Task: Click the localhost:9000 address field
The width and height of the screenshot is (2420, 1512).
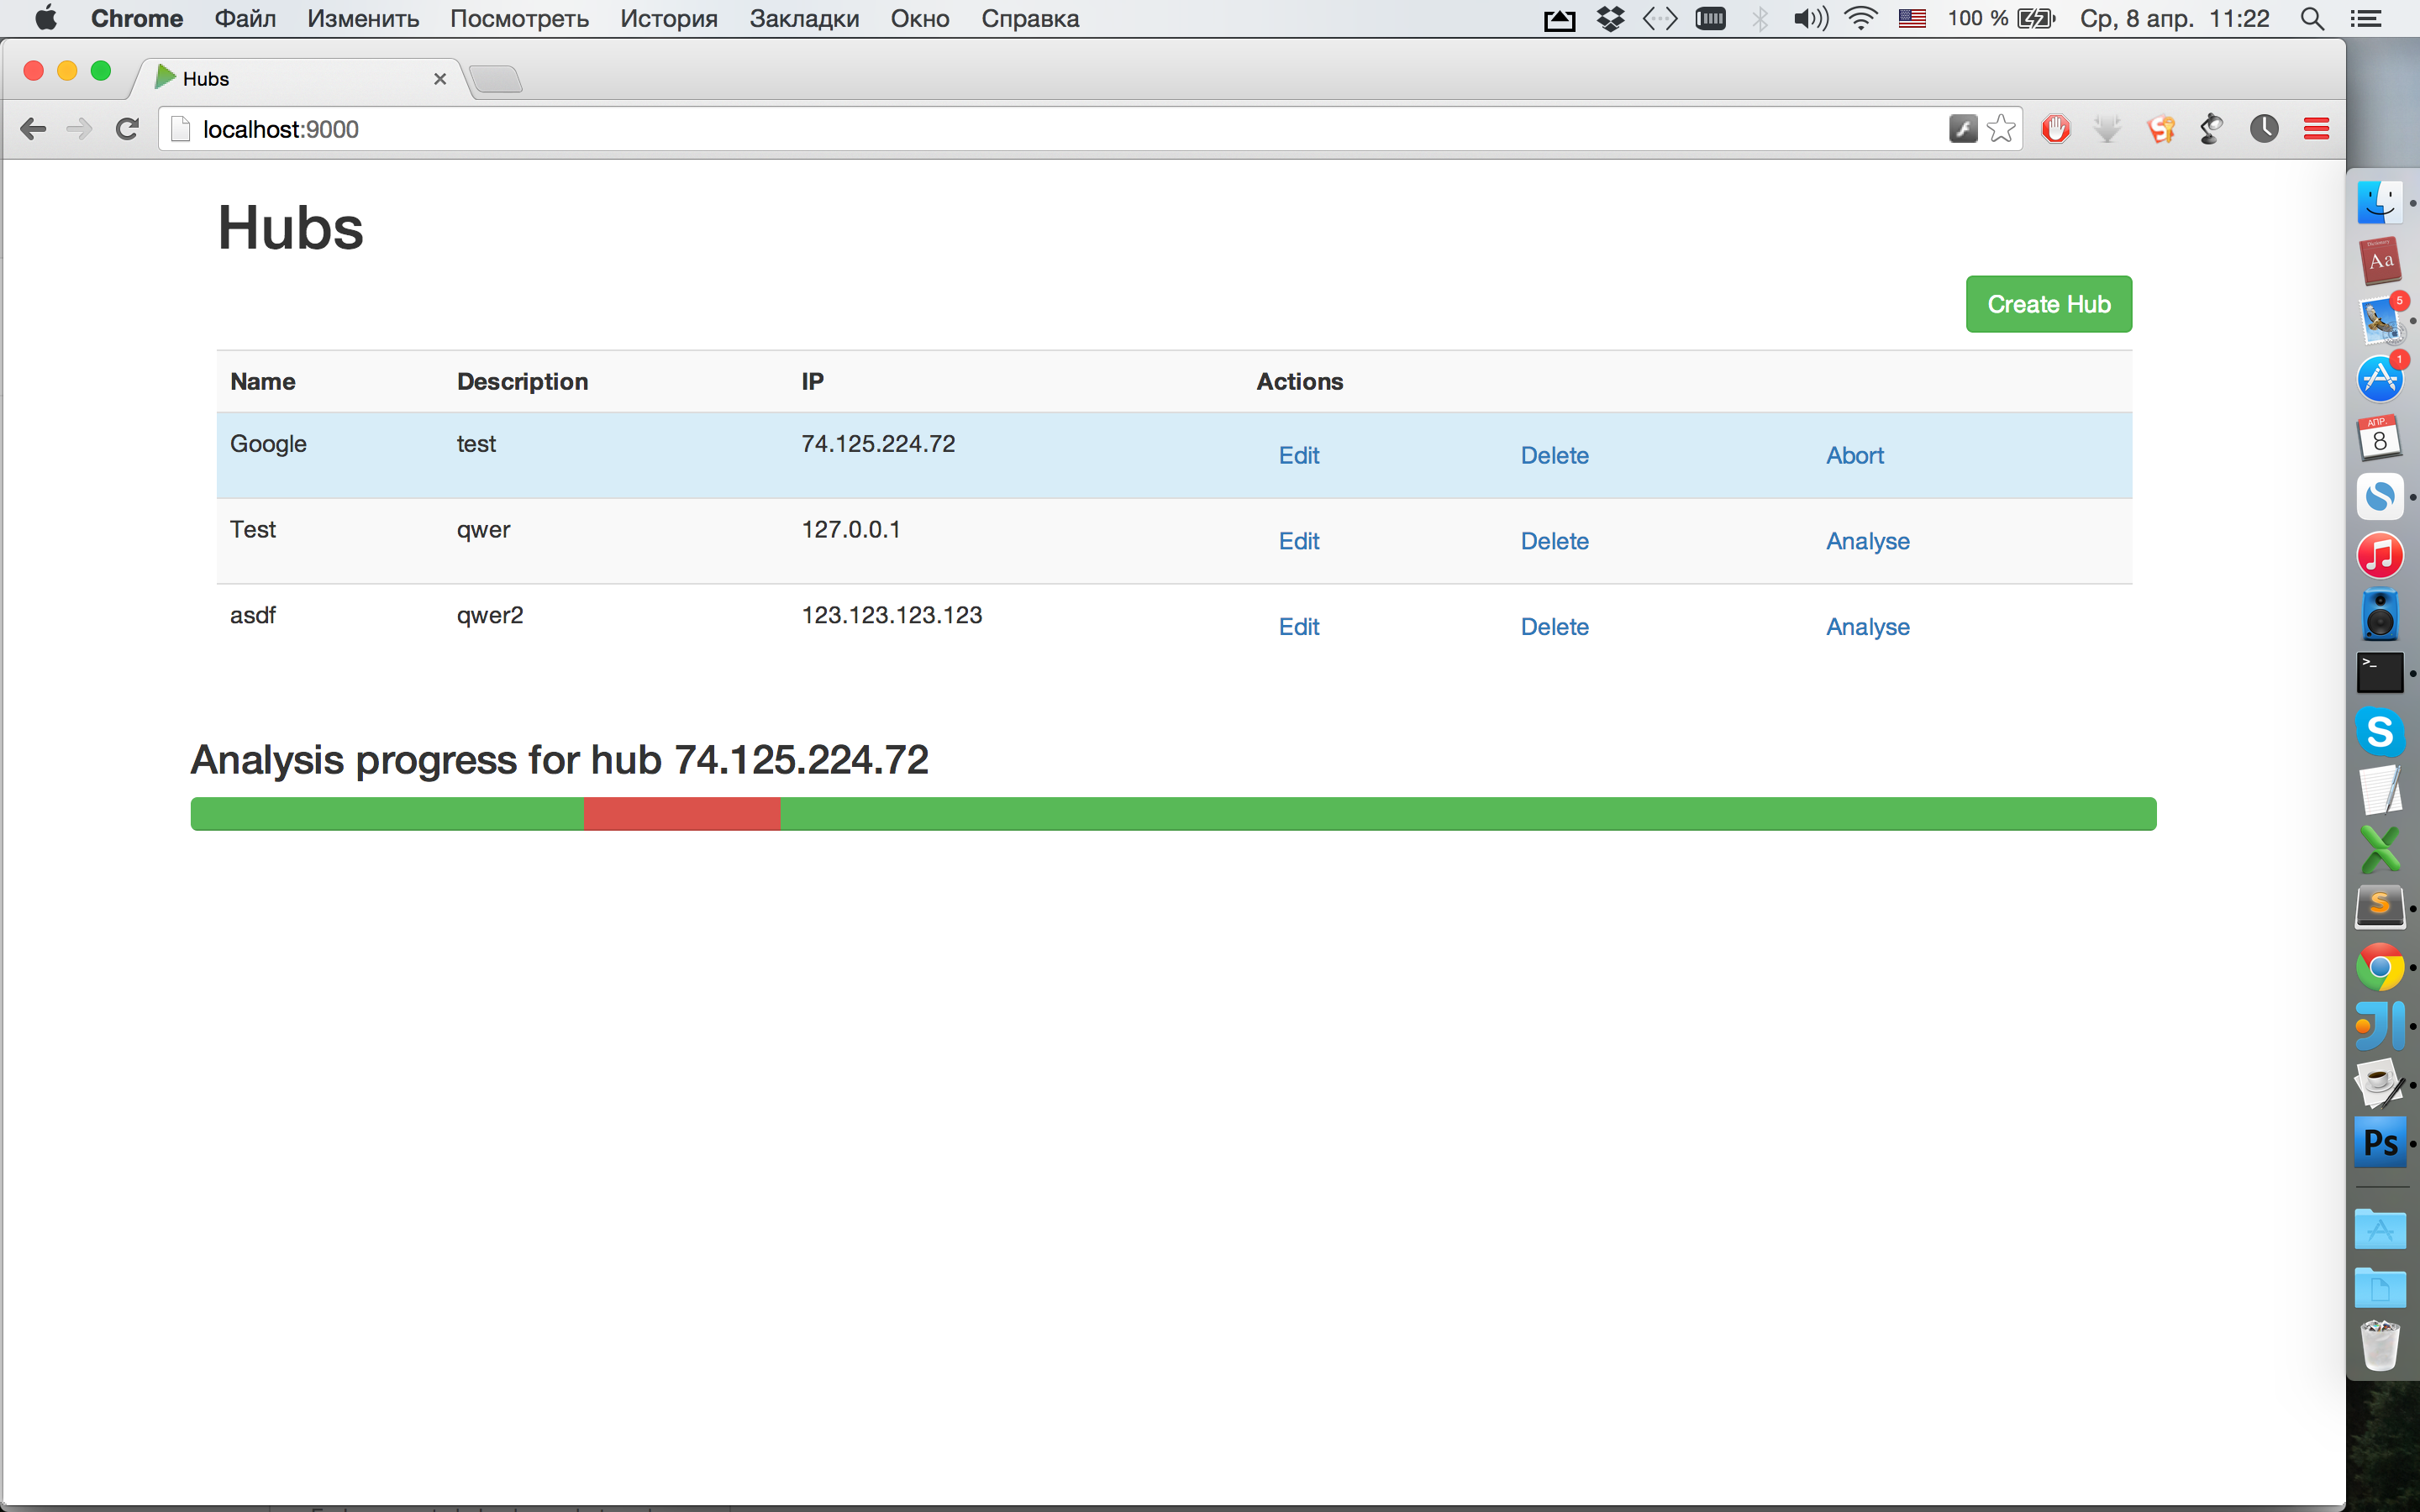Action: point(1000,129)
